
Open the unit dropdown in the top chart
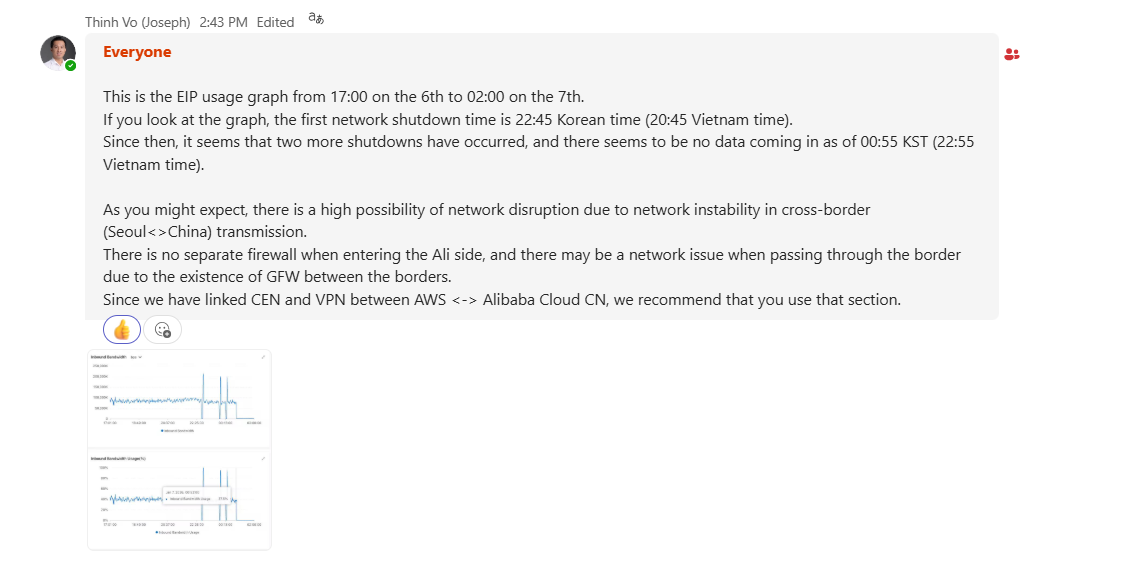coord(136,357)
